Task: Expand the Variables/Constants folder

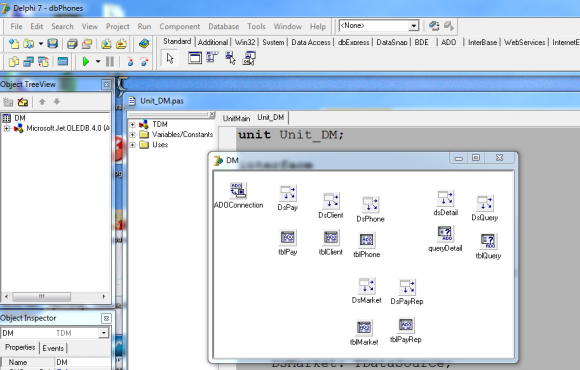Action: [x=132, y=135]
